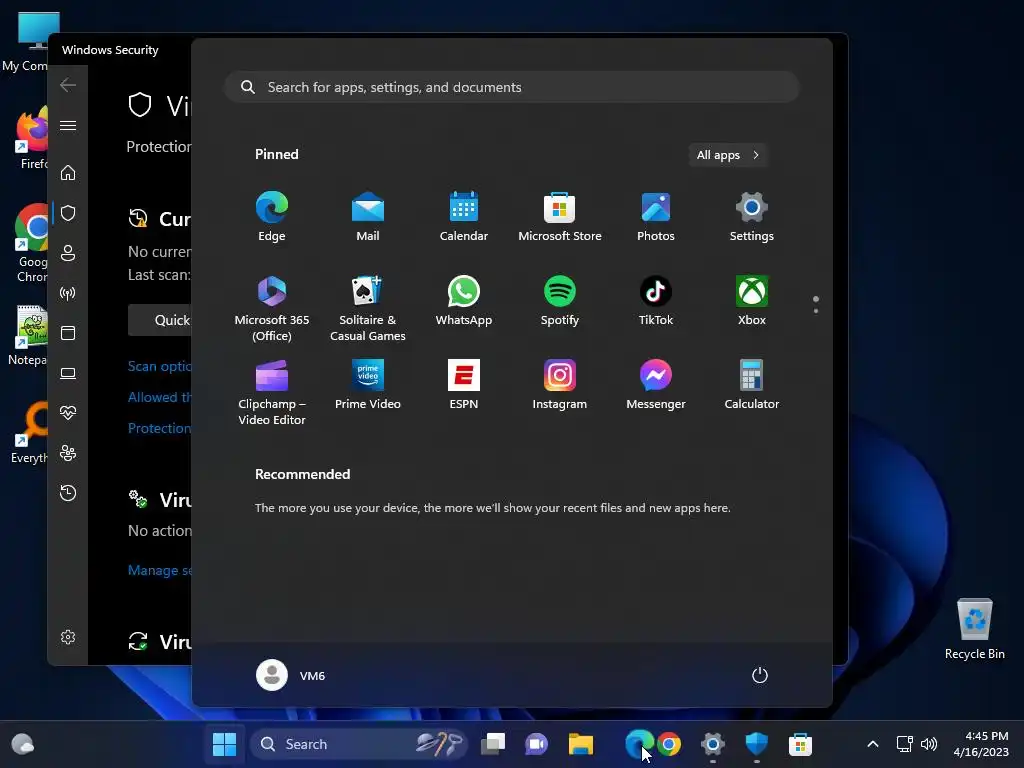1024x768 pixels.
Task: Open Family options in Windows Security sidebar
Action: (68, 453)
